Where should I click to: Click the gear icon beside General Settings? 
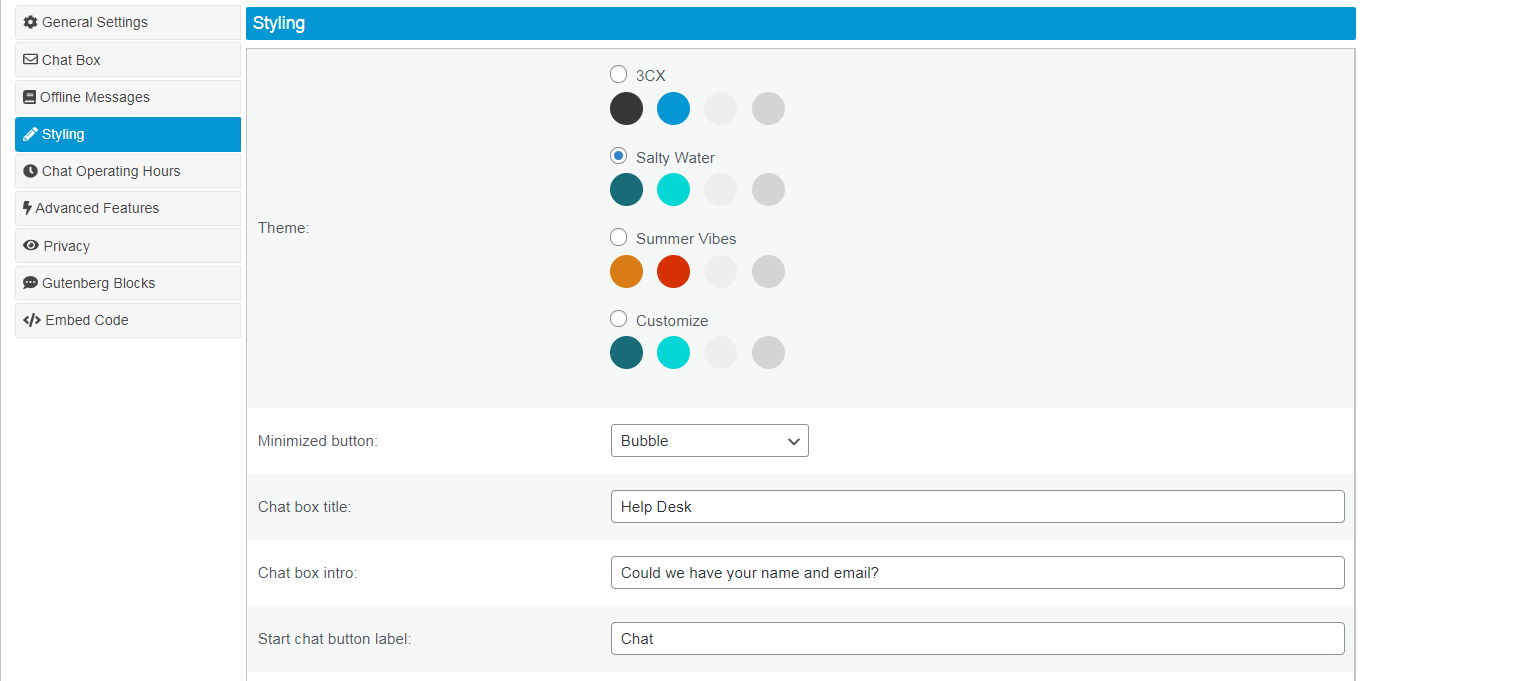click(30, 22)
